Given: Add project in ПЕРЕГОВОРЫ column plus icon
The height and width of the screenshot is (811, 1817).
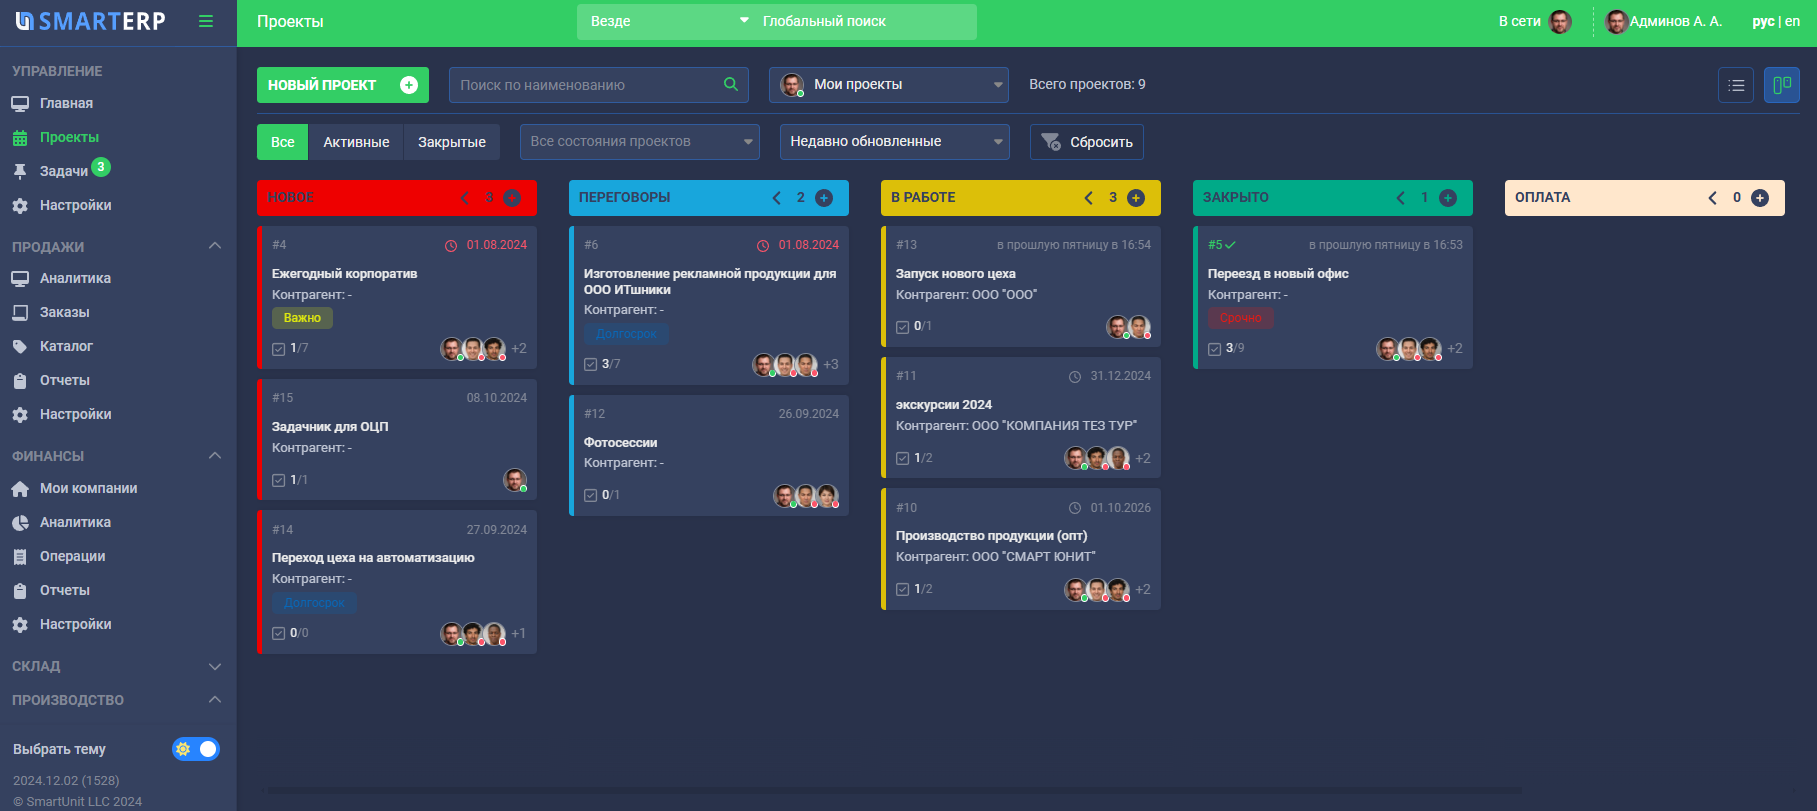Looking at the screenshot, I should tap(824, 198).
